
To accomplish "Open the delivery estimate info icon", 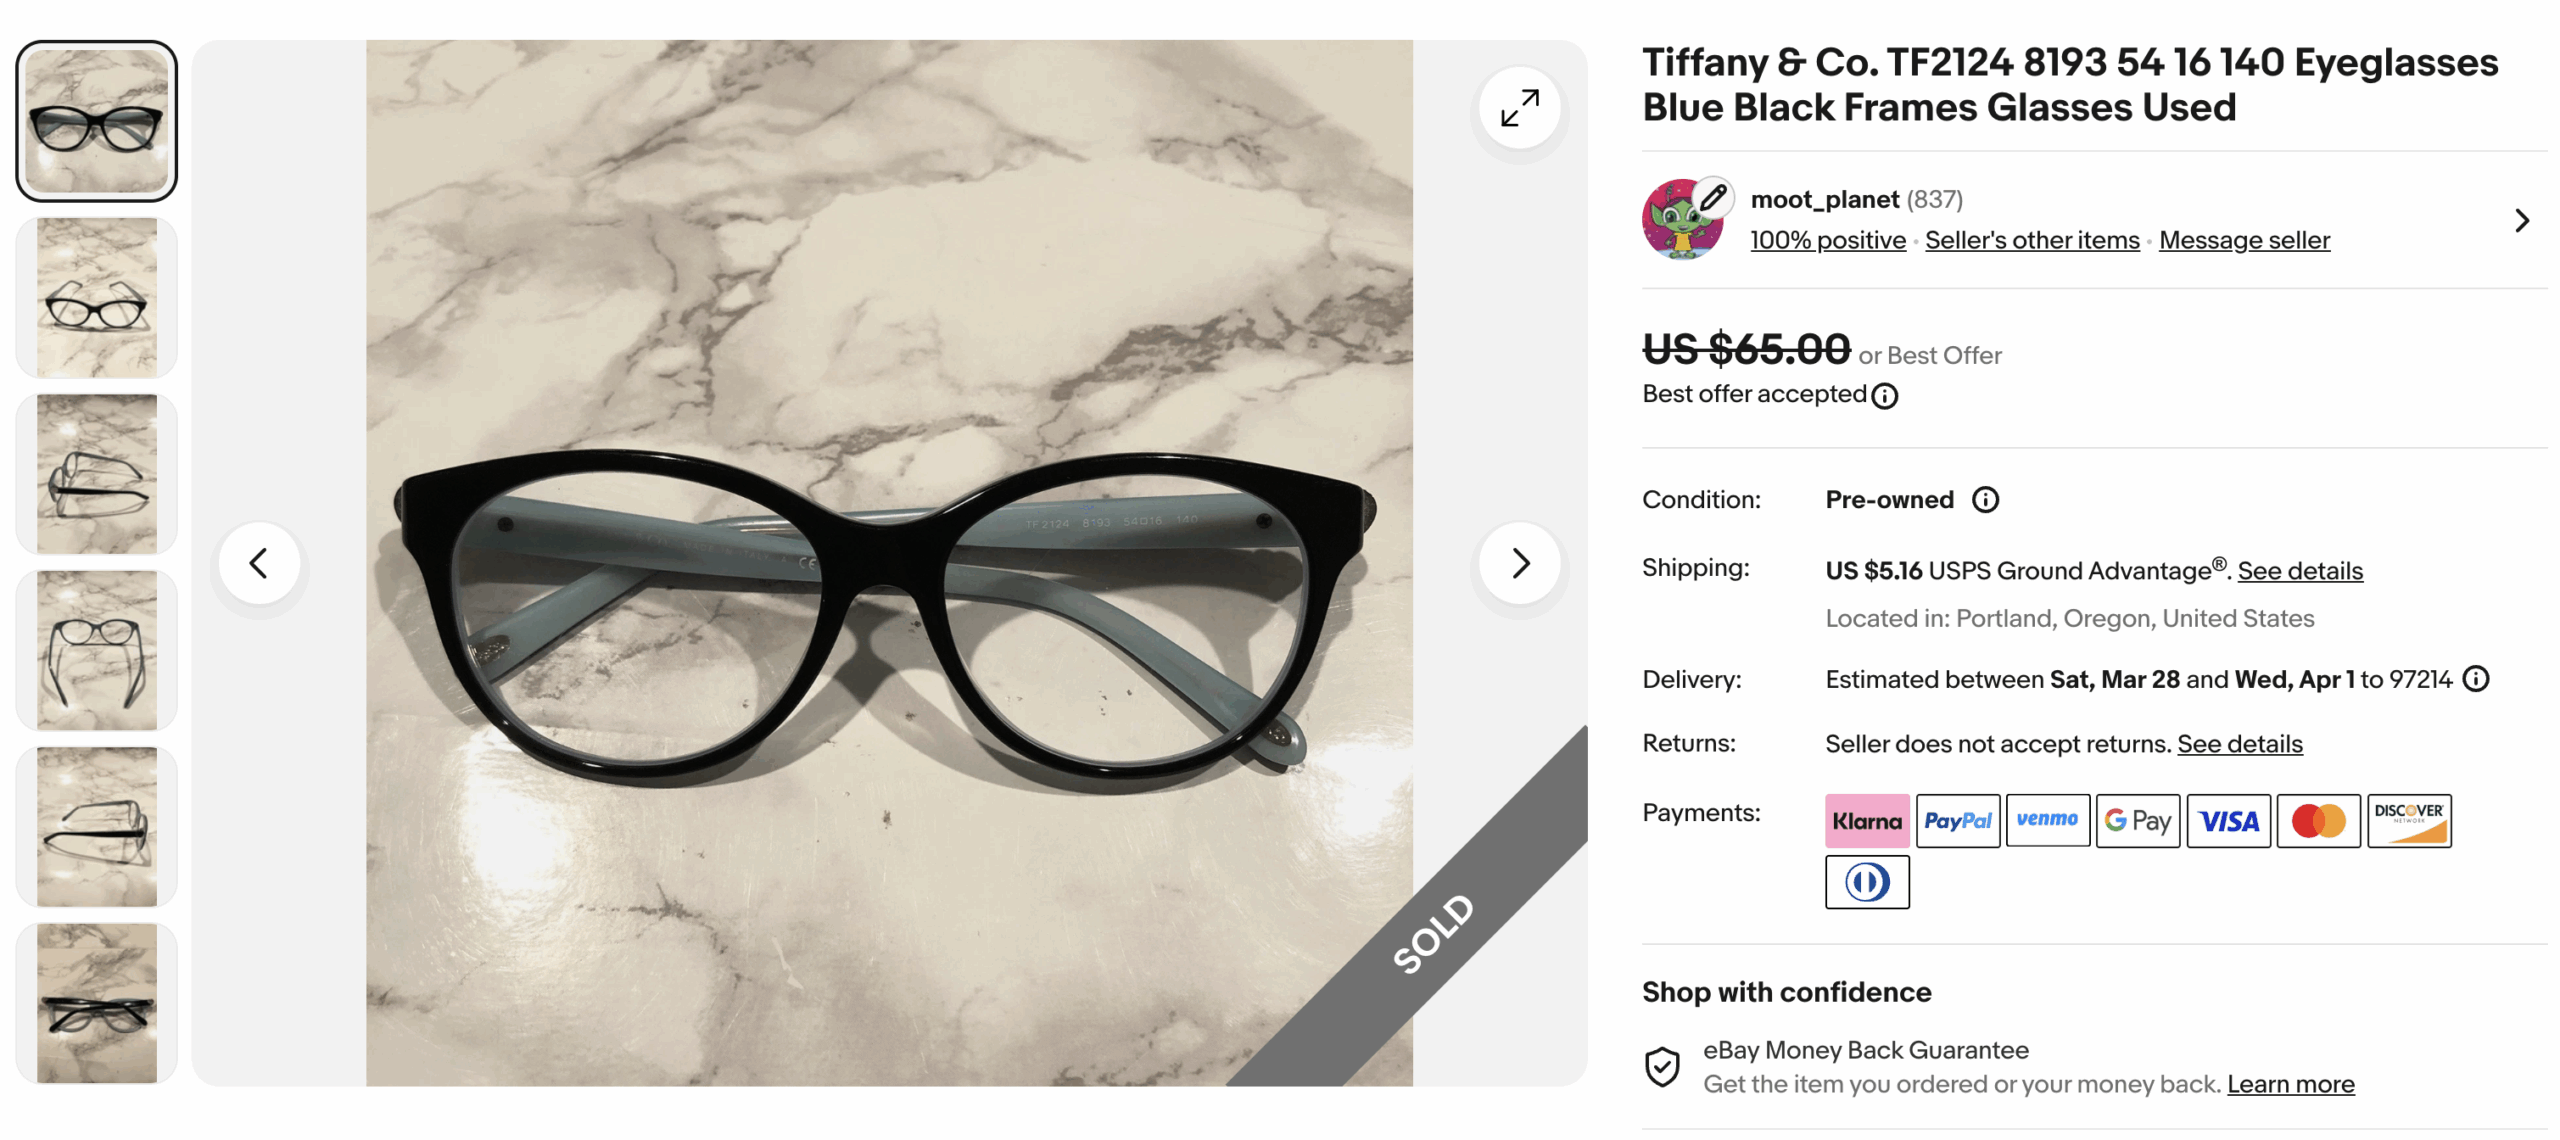I will click(x=2476, y=679).
